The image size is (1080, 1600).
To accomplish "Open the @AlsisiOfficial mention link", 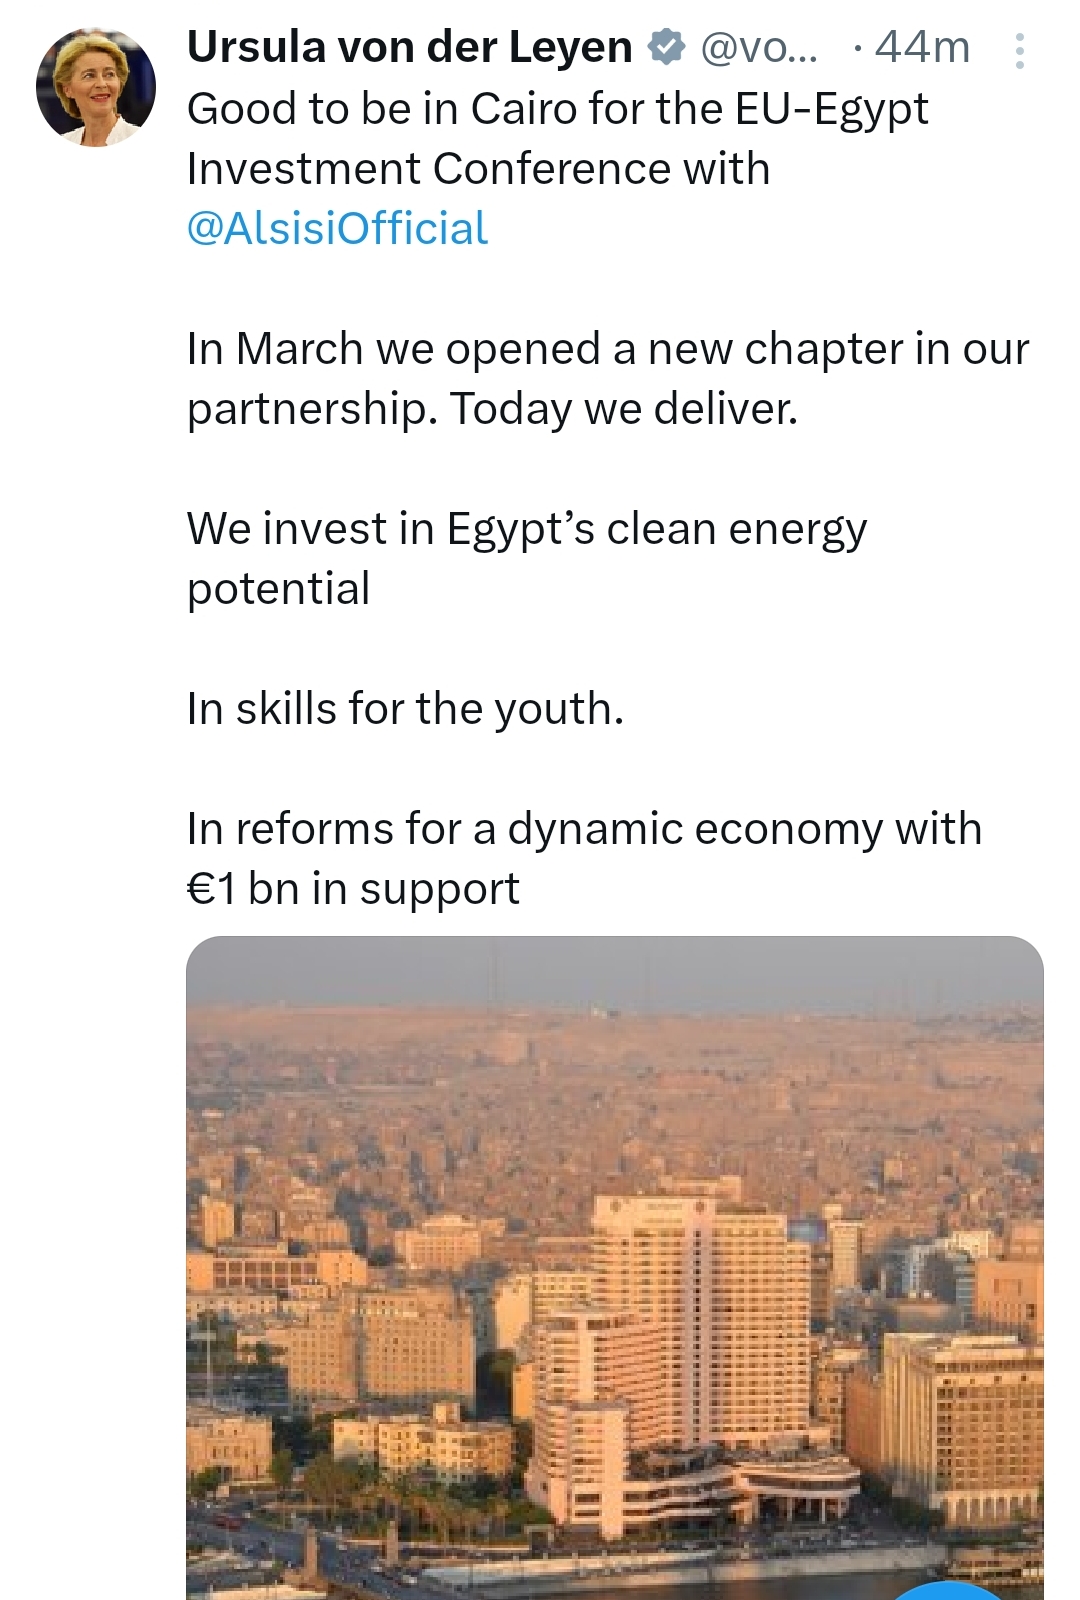I will 337,228.
